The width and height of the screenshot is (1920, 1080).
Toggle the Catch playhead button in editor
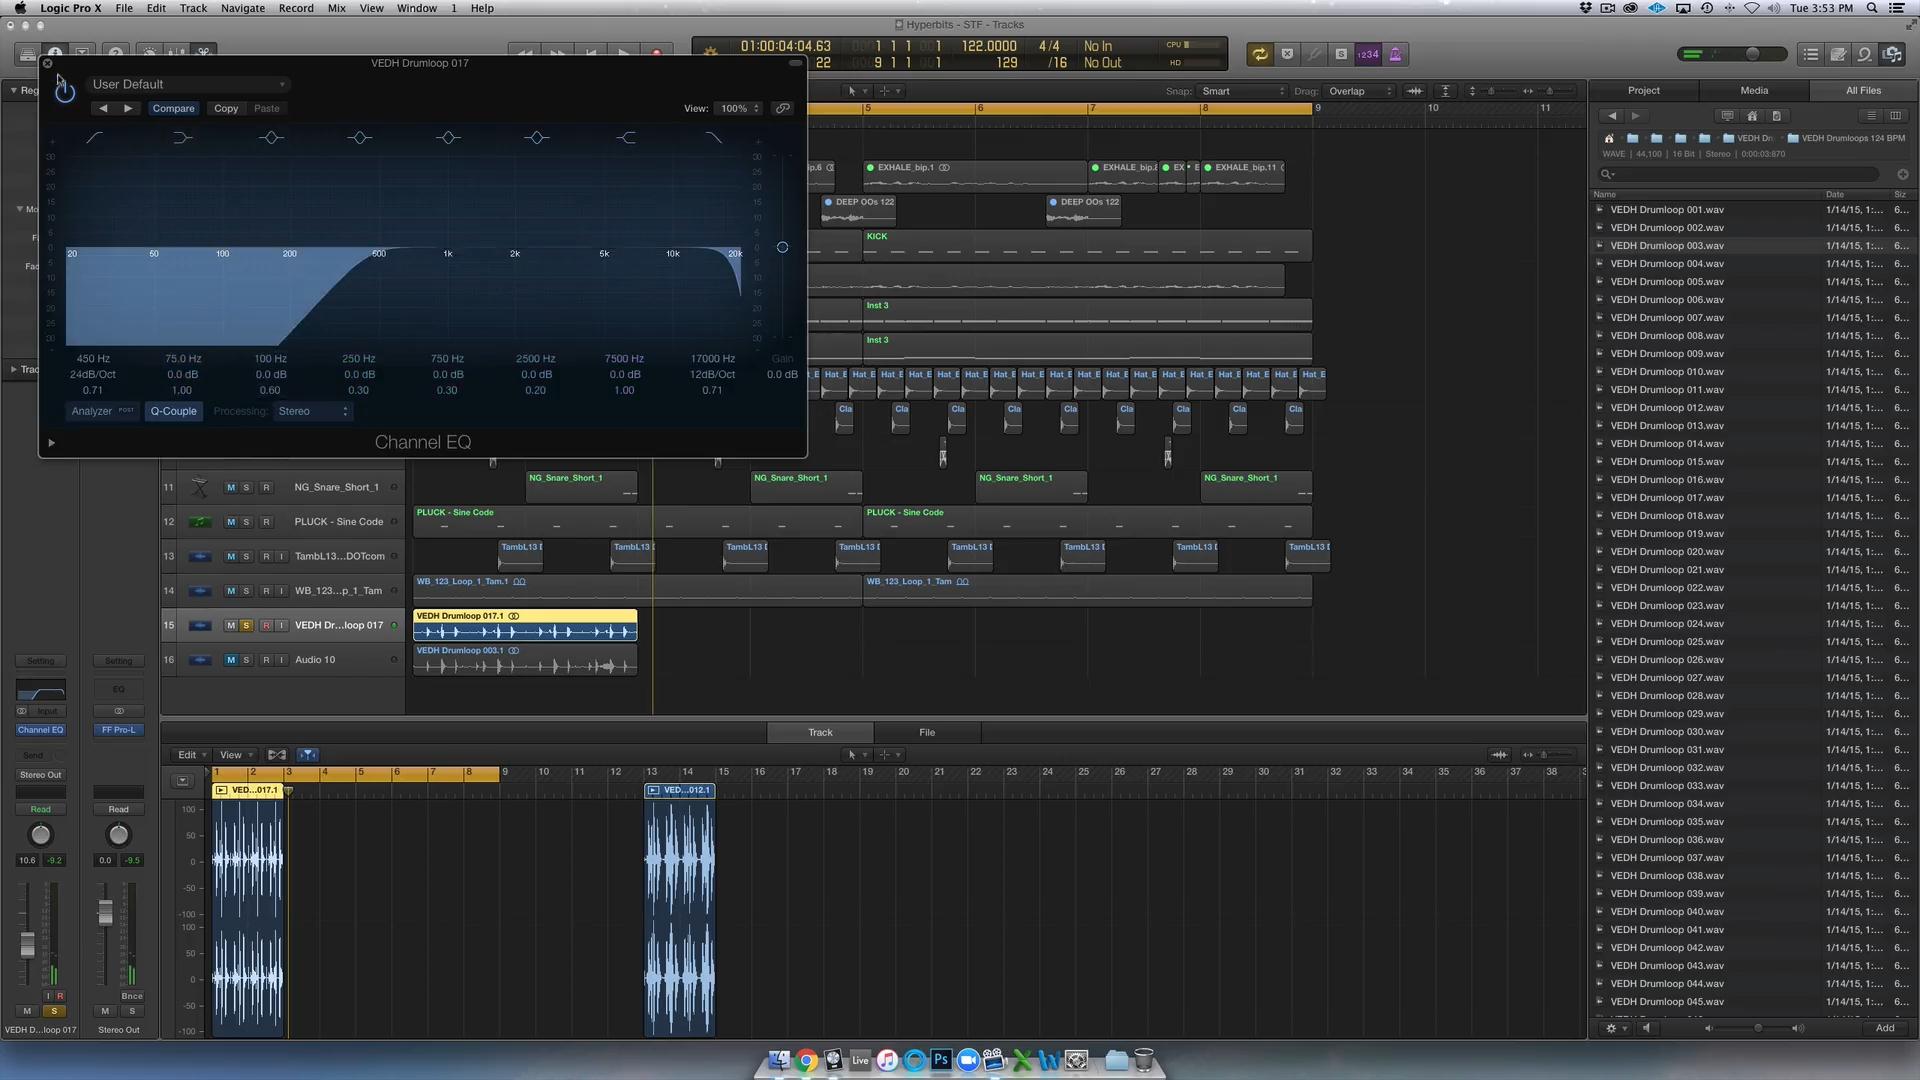[308, 755]
